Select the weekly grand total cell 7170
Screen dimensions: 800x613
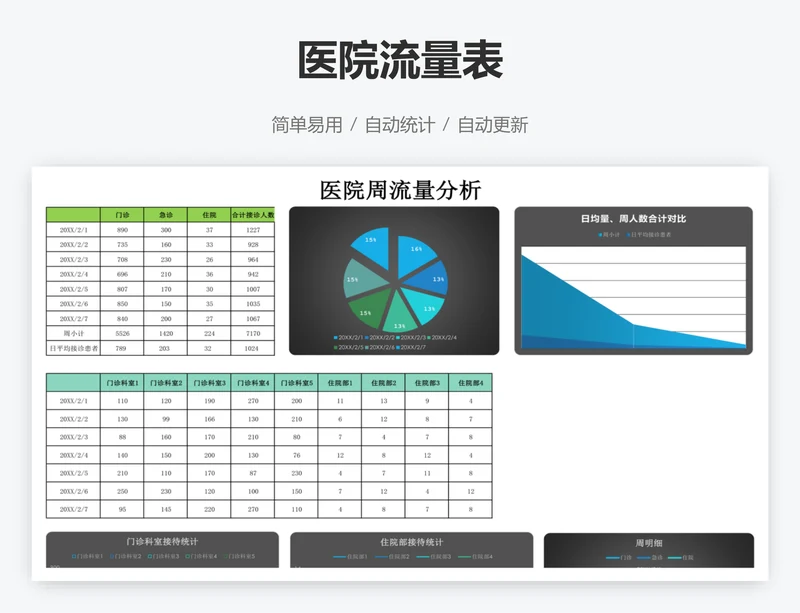click(x=253, y=333)
